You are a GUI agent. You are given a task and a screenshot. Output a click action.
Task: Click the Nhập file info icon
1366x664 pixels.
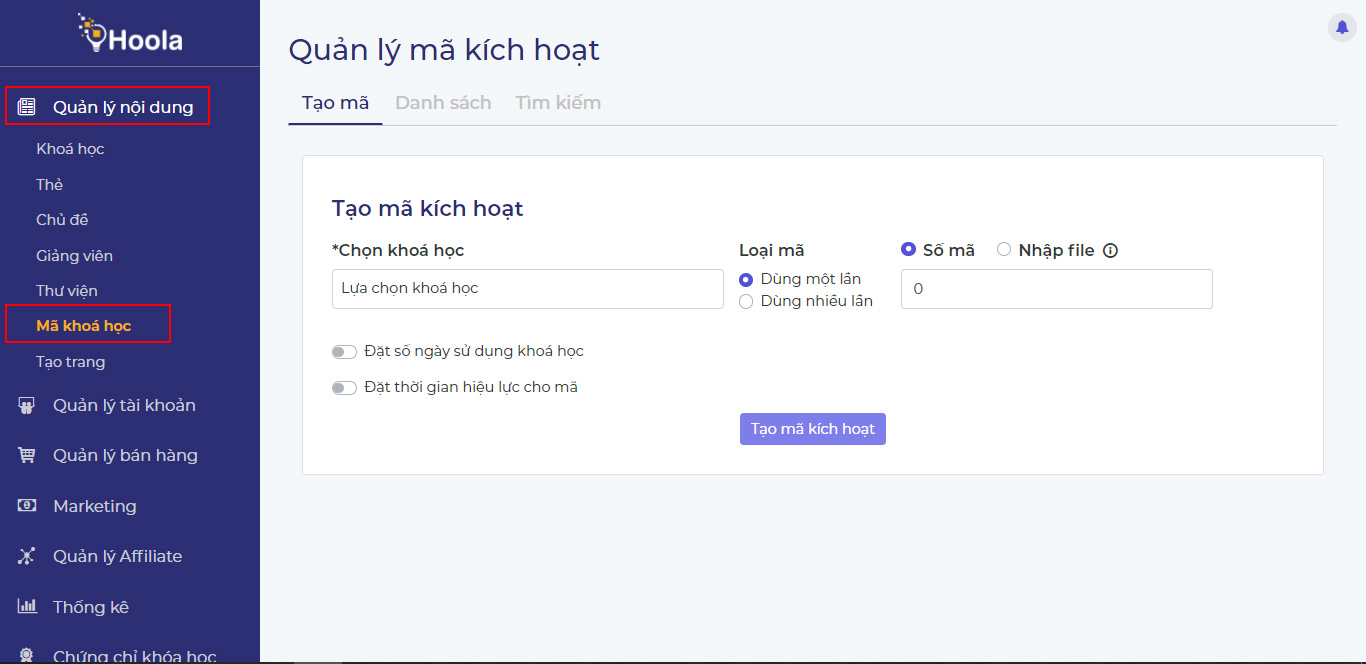1110,251
